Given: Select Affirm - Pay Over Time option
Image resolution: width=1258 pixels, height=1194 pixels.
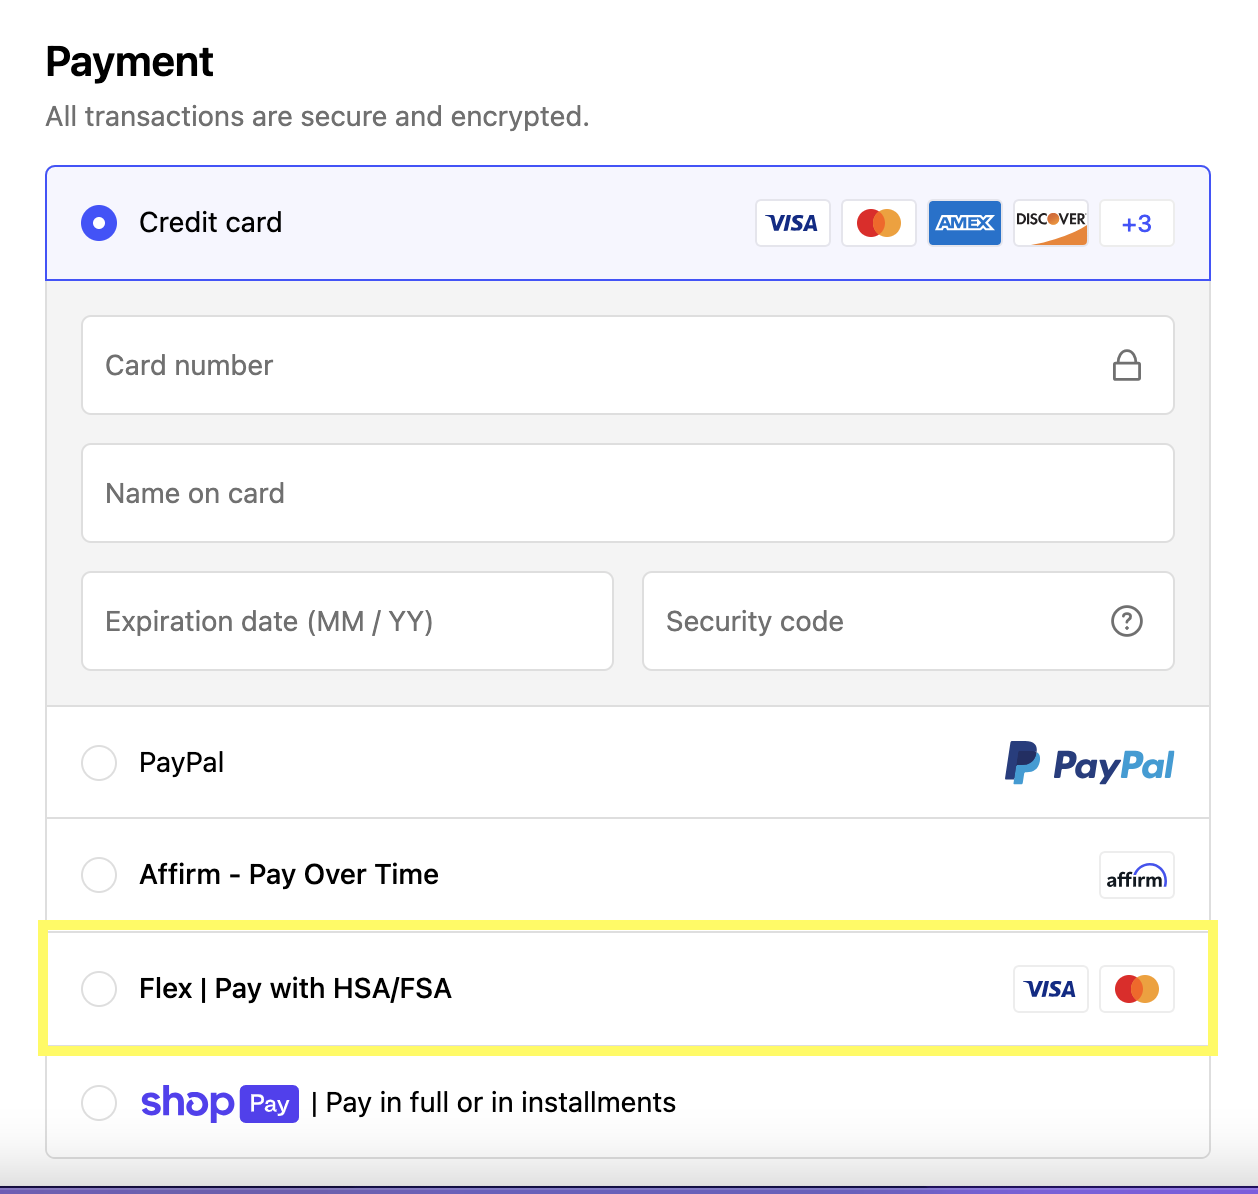Looking at the screenshot, I should tap(99, 874).
